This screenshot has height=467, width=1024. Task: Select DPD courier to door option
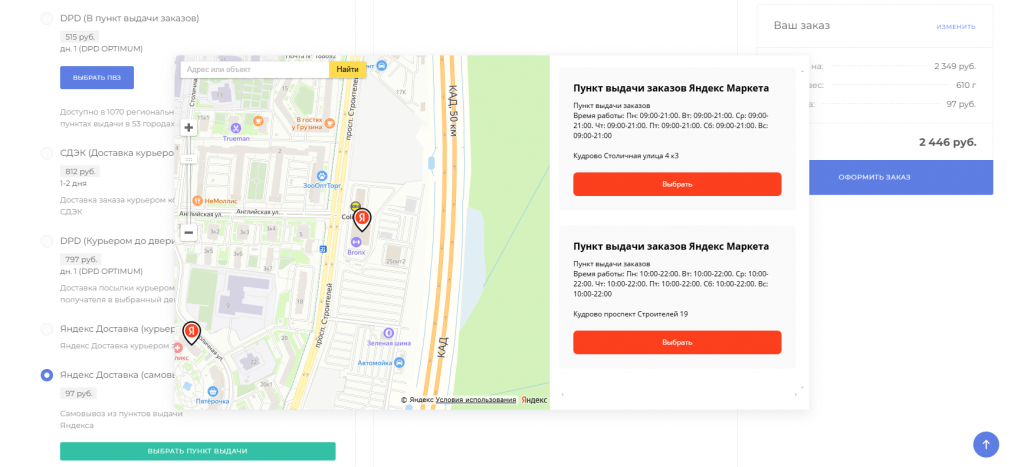coord(47,241)
